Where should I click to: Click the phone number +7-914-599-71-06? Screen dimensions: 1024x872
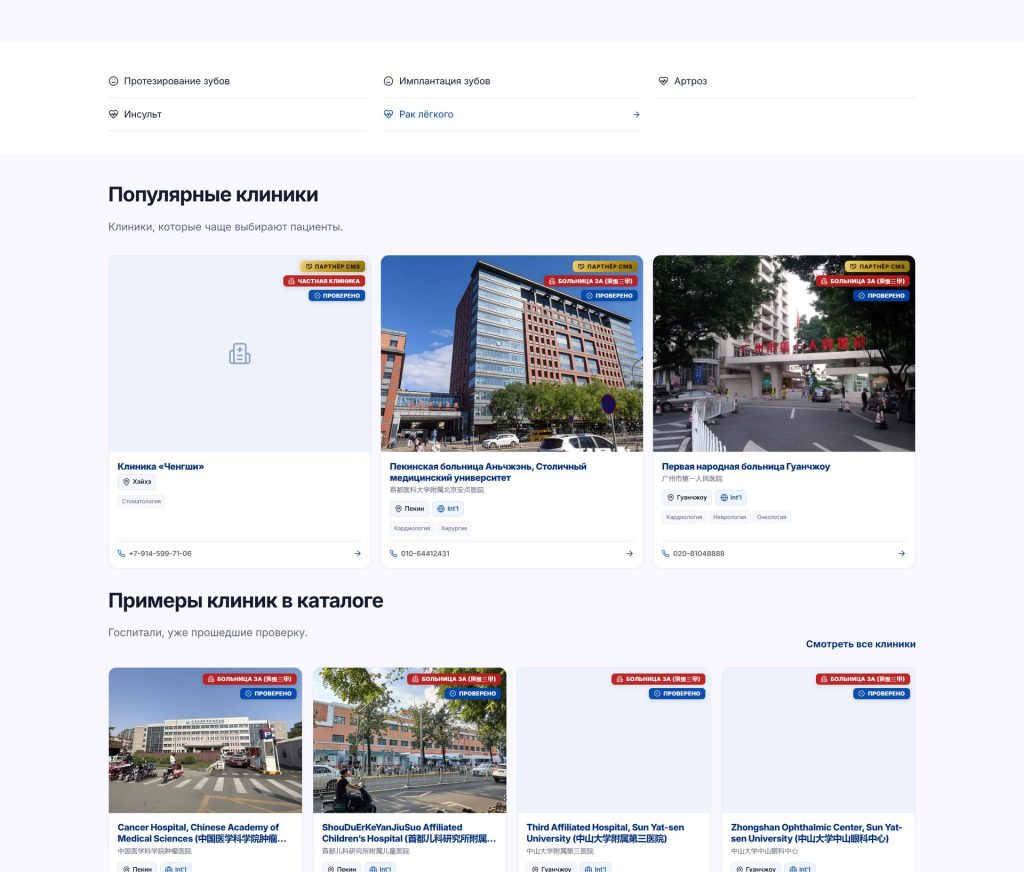coord(160,553)
